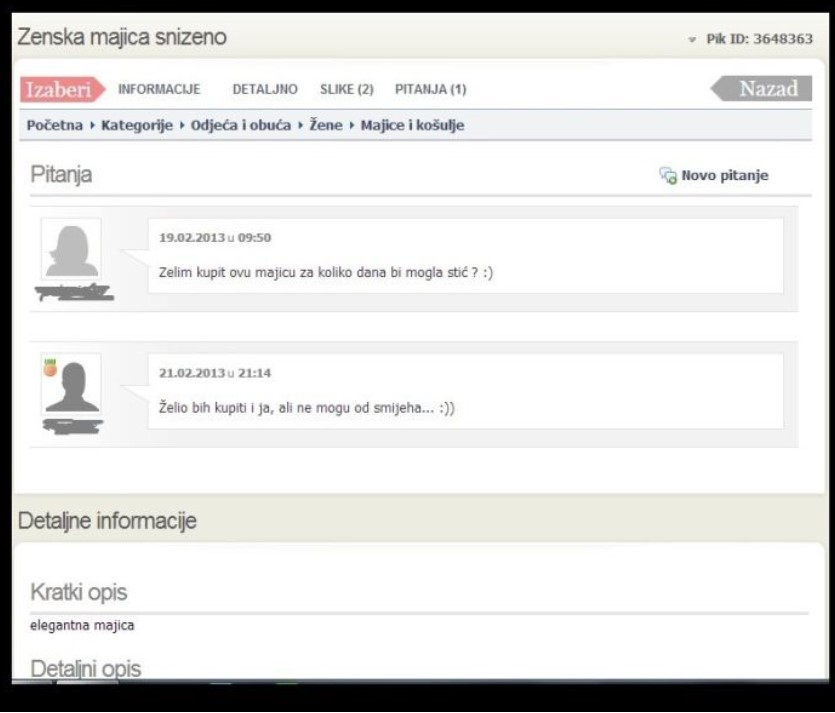
Task: Click the green plus on Novo pitanje icon
Action: click(671, 178)
